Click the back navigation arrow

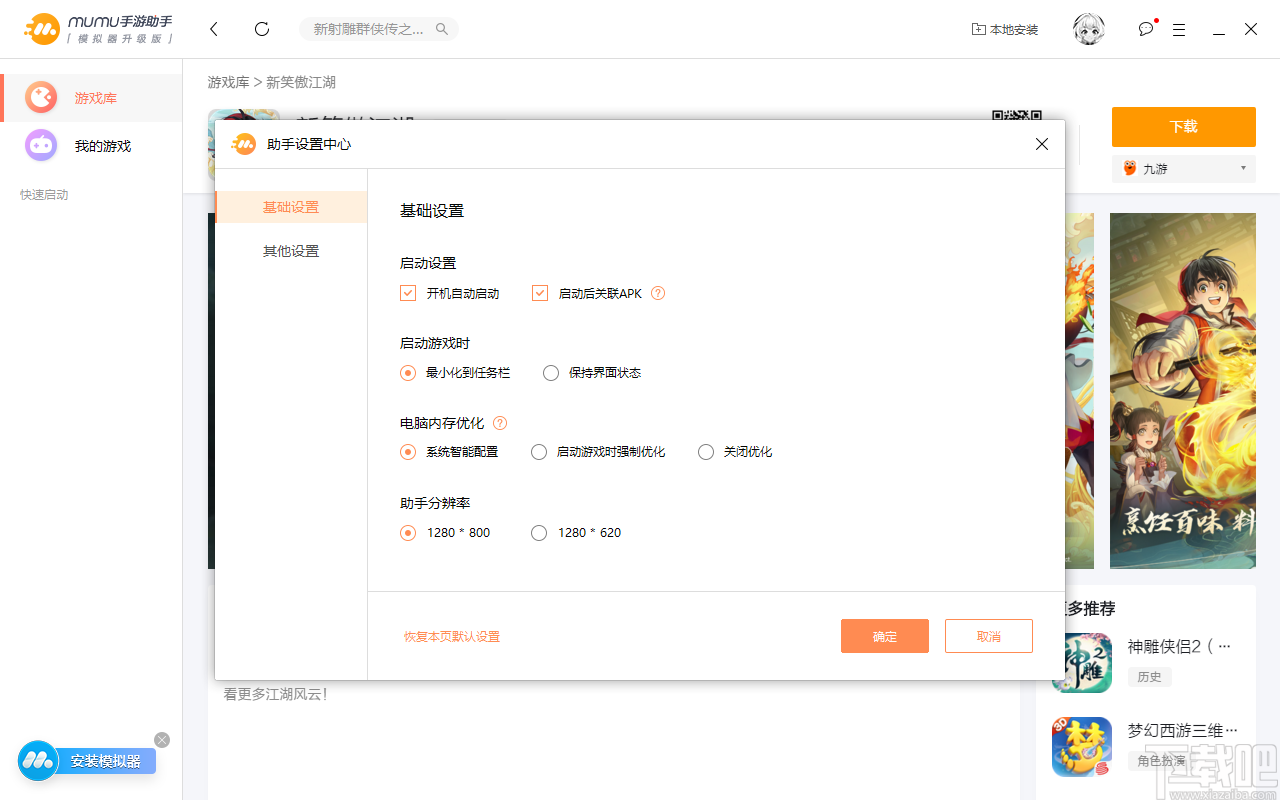coord(213,29)
